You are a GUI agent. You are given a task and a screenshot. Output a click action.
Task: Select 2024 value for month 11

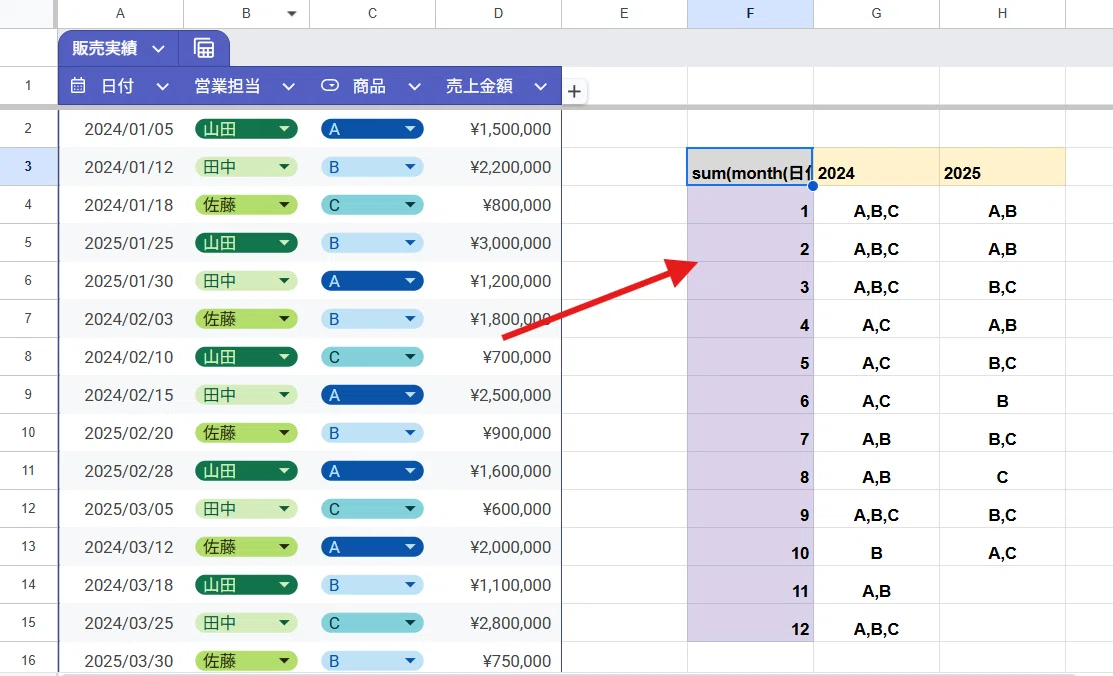876,585
